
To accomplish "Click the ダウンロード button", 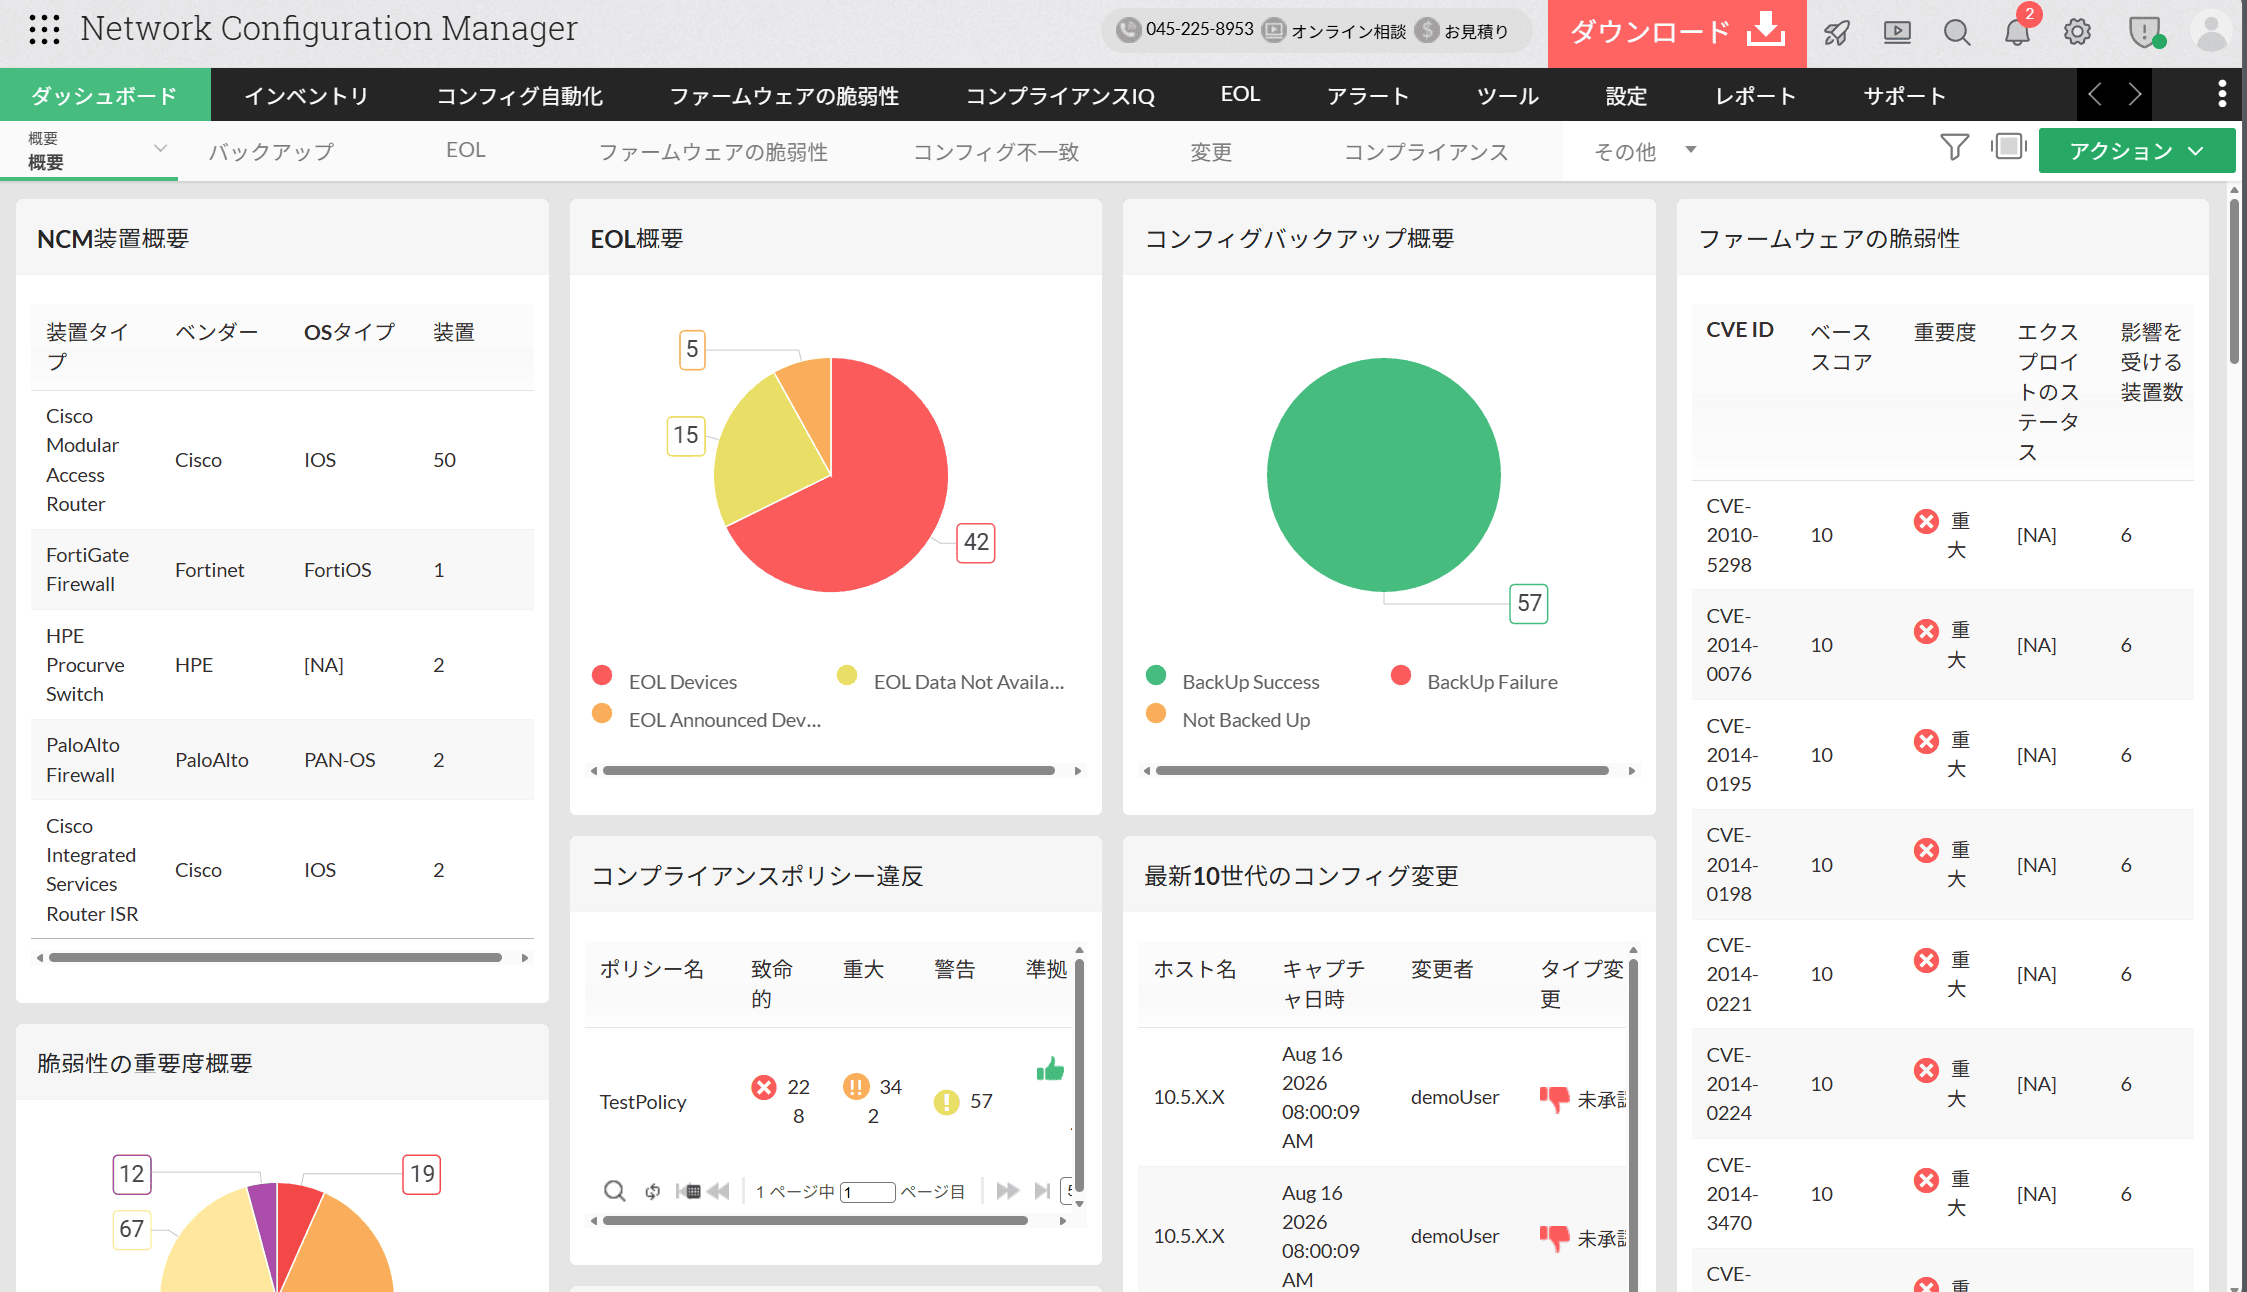I will coord(1677,33).
